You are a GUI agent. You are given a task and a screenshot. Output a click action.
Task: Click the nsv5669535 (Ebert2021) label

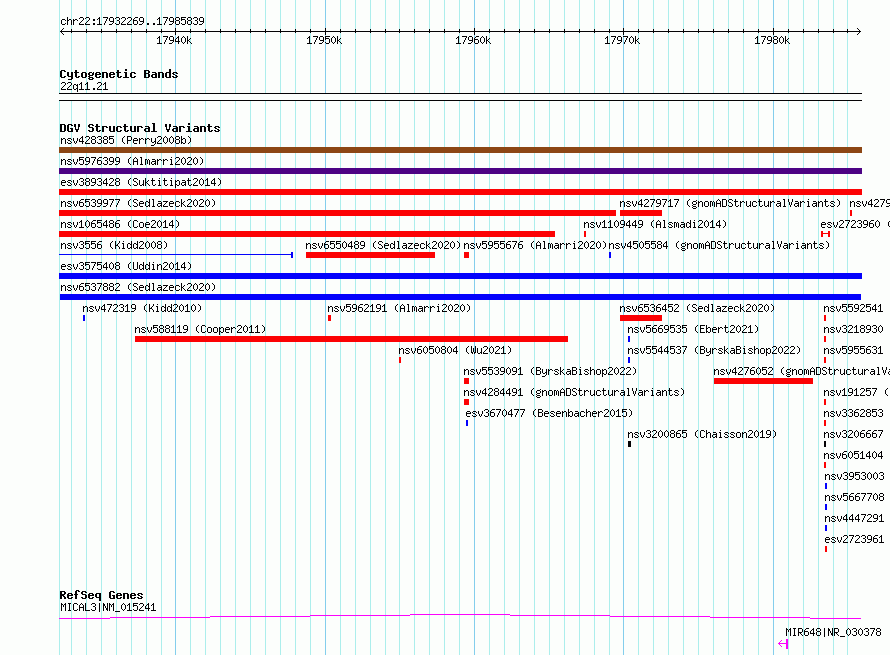(x=693, y=329)
